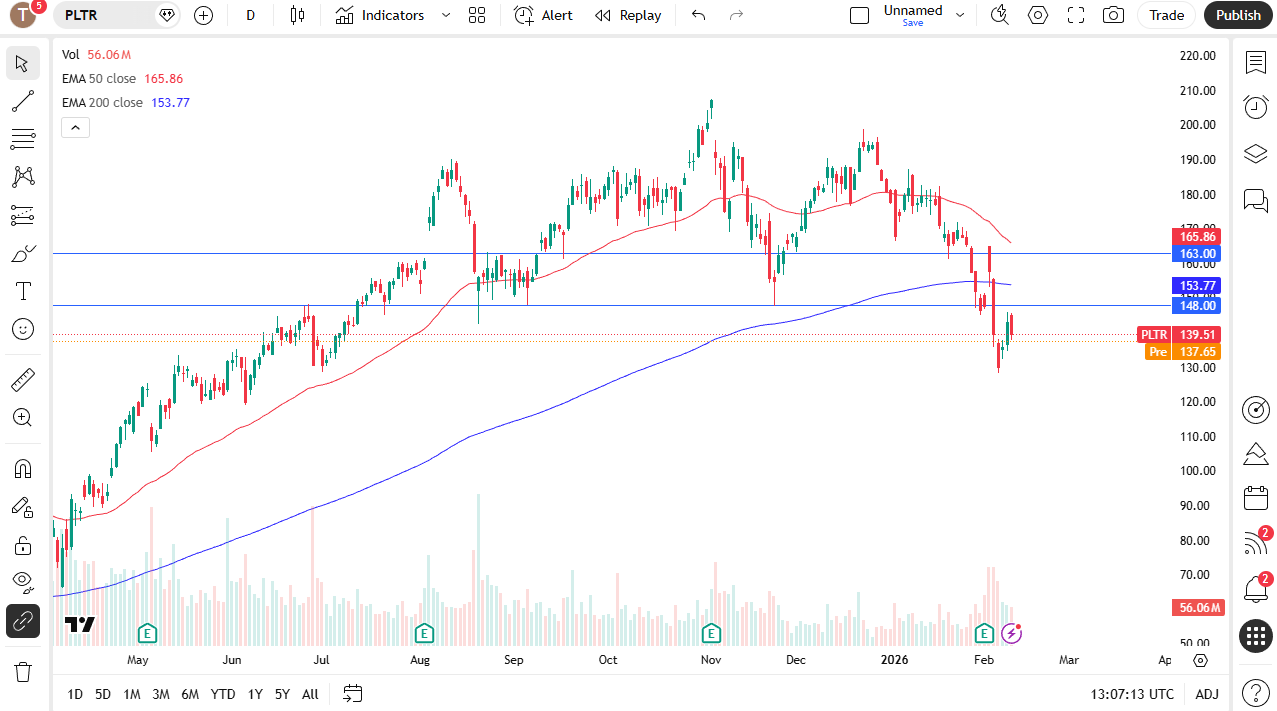Image resolution: width=1277 pixels, height=711 pixels.
Task: Redo the last chart action
Action: 737,15
